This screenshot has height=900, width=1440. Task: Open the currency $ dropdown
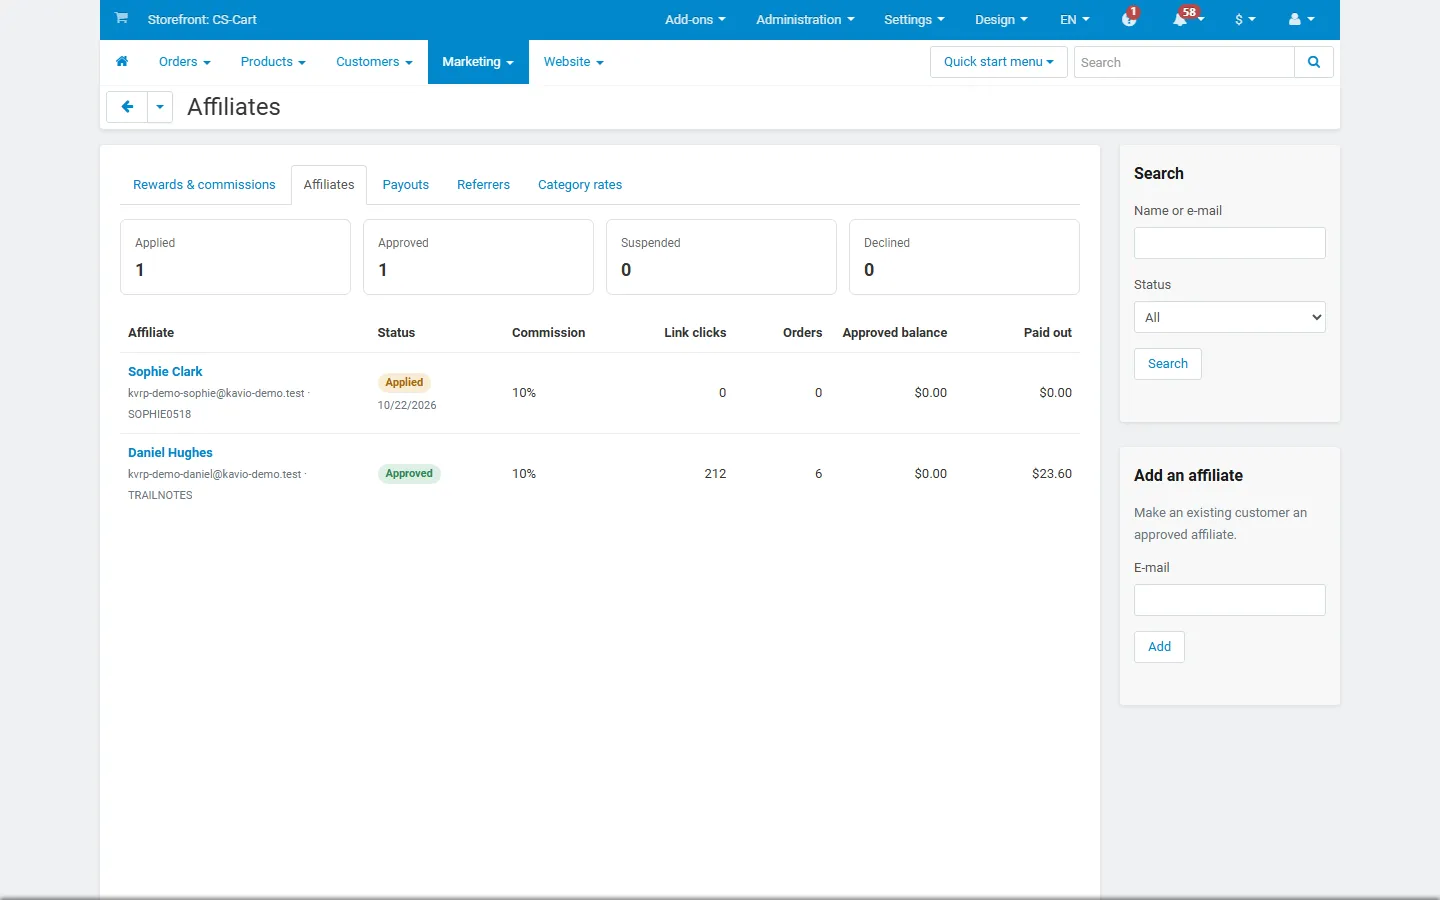[x=1245, y=19]
